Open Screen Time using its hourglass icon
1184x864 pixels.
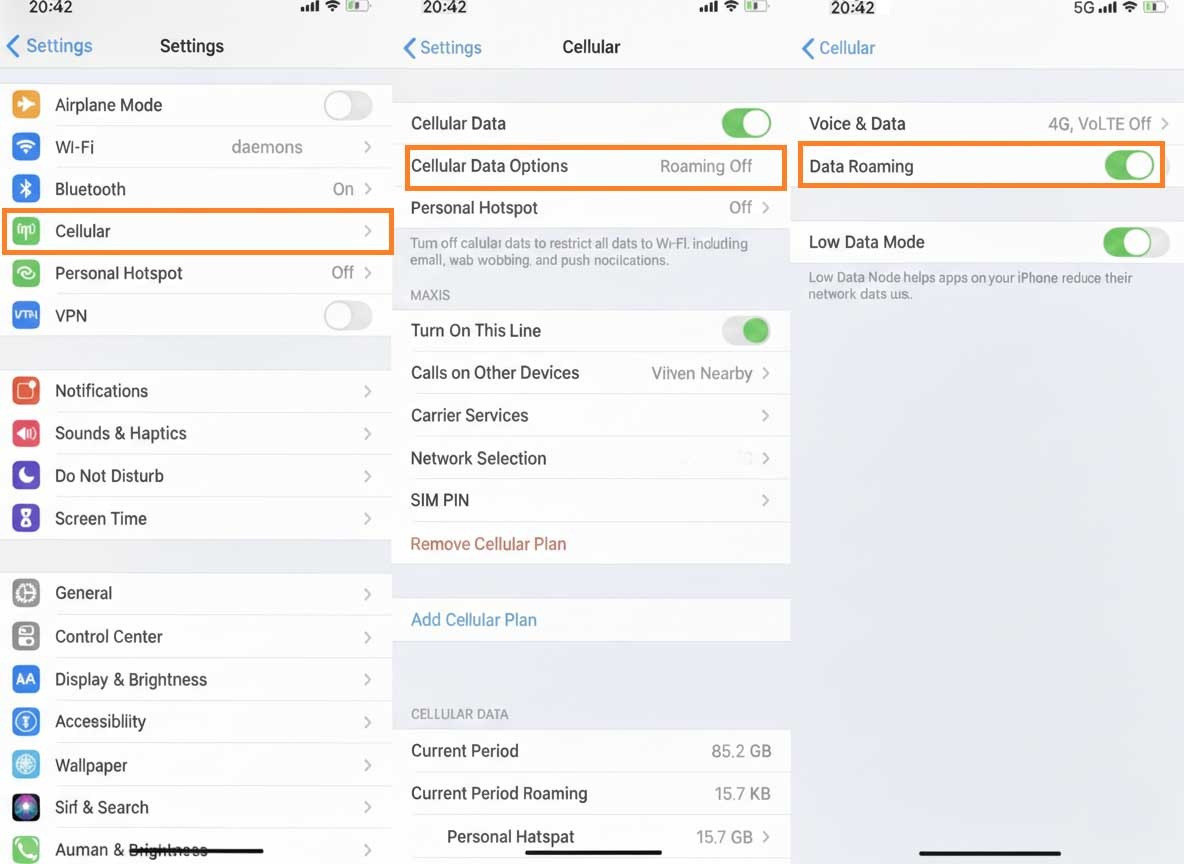25,518
